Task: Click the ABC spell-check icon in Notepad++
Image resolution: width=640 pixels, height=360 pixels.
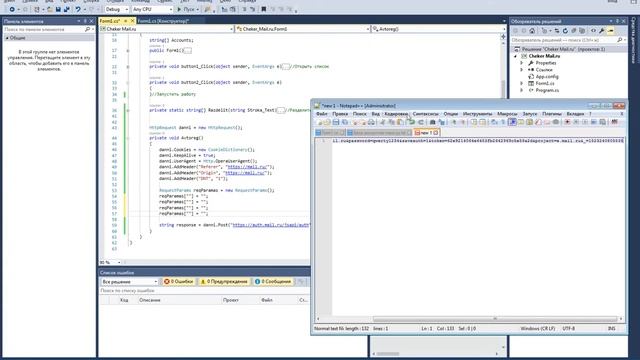Action: pyautogui.click(x=614, y=122)
